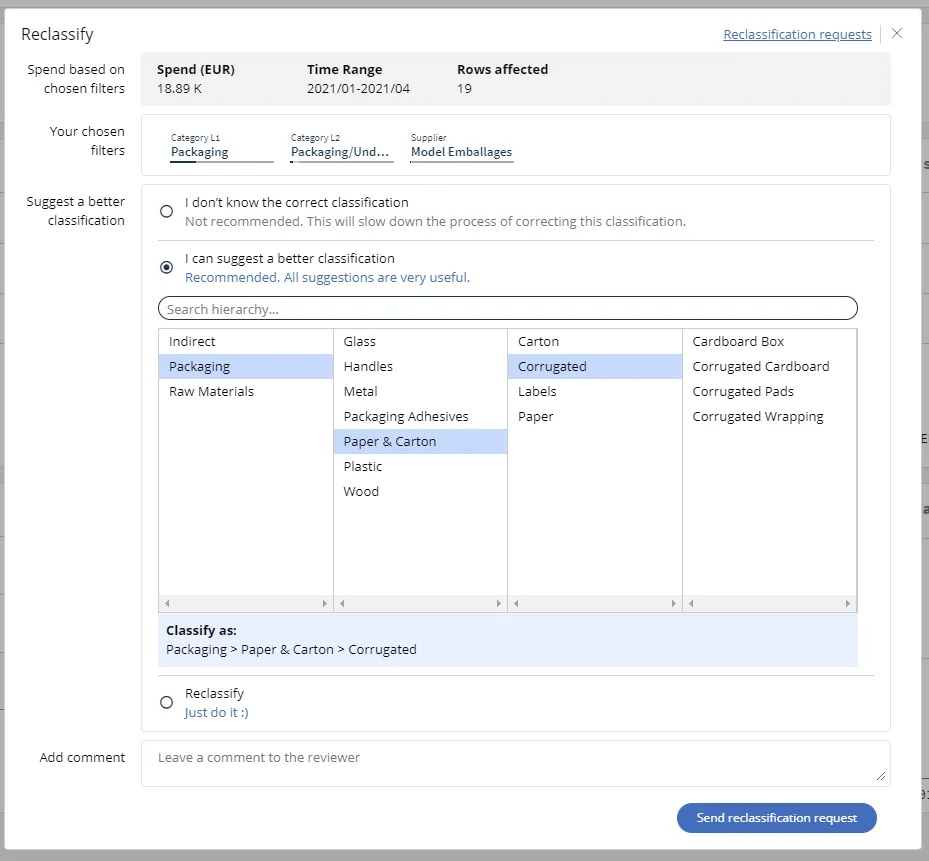This screenshot has width=929, height=861.
Task: Select Raw Materials category
Action: 211,392
